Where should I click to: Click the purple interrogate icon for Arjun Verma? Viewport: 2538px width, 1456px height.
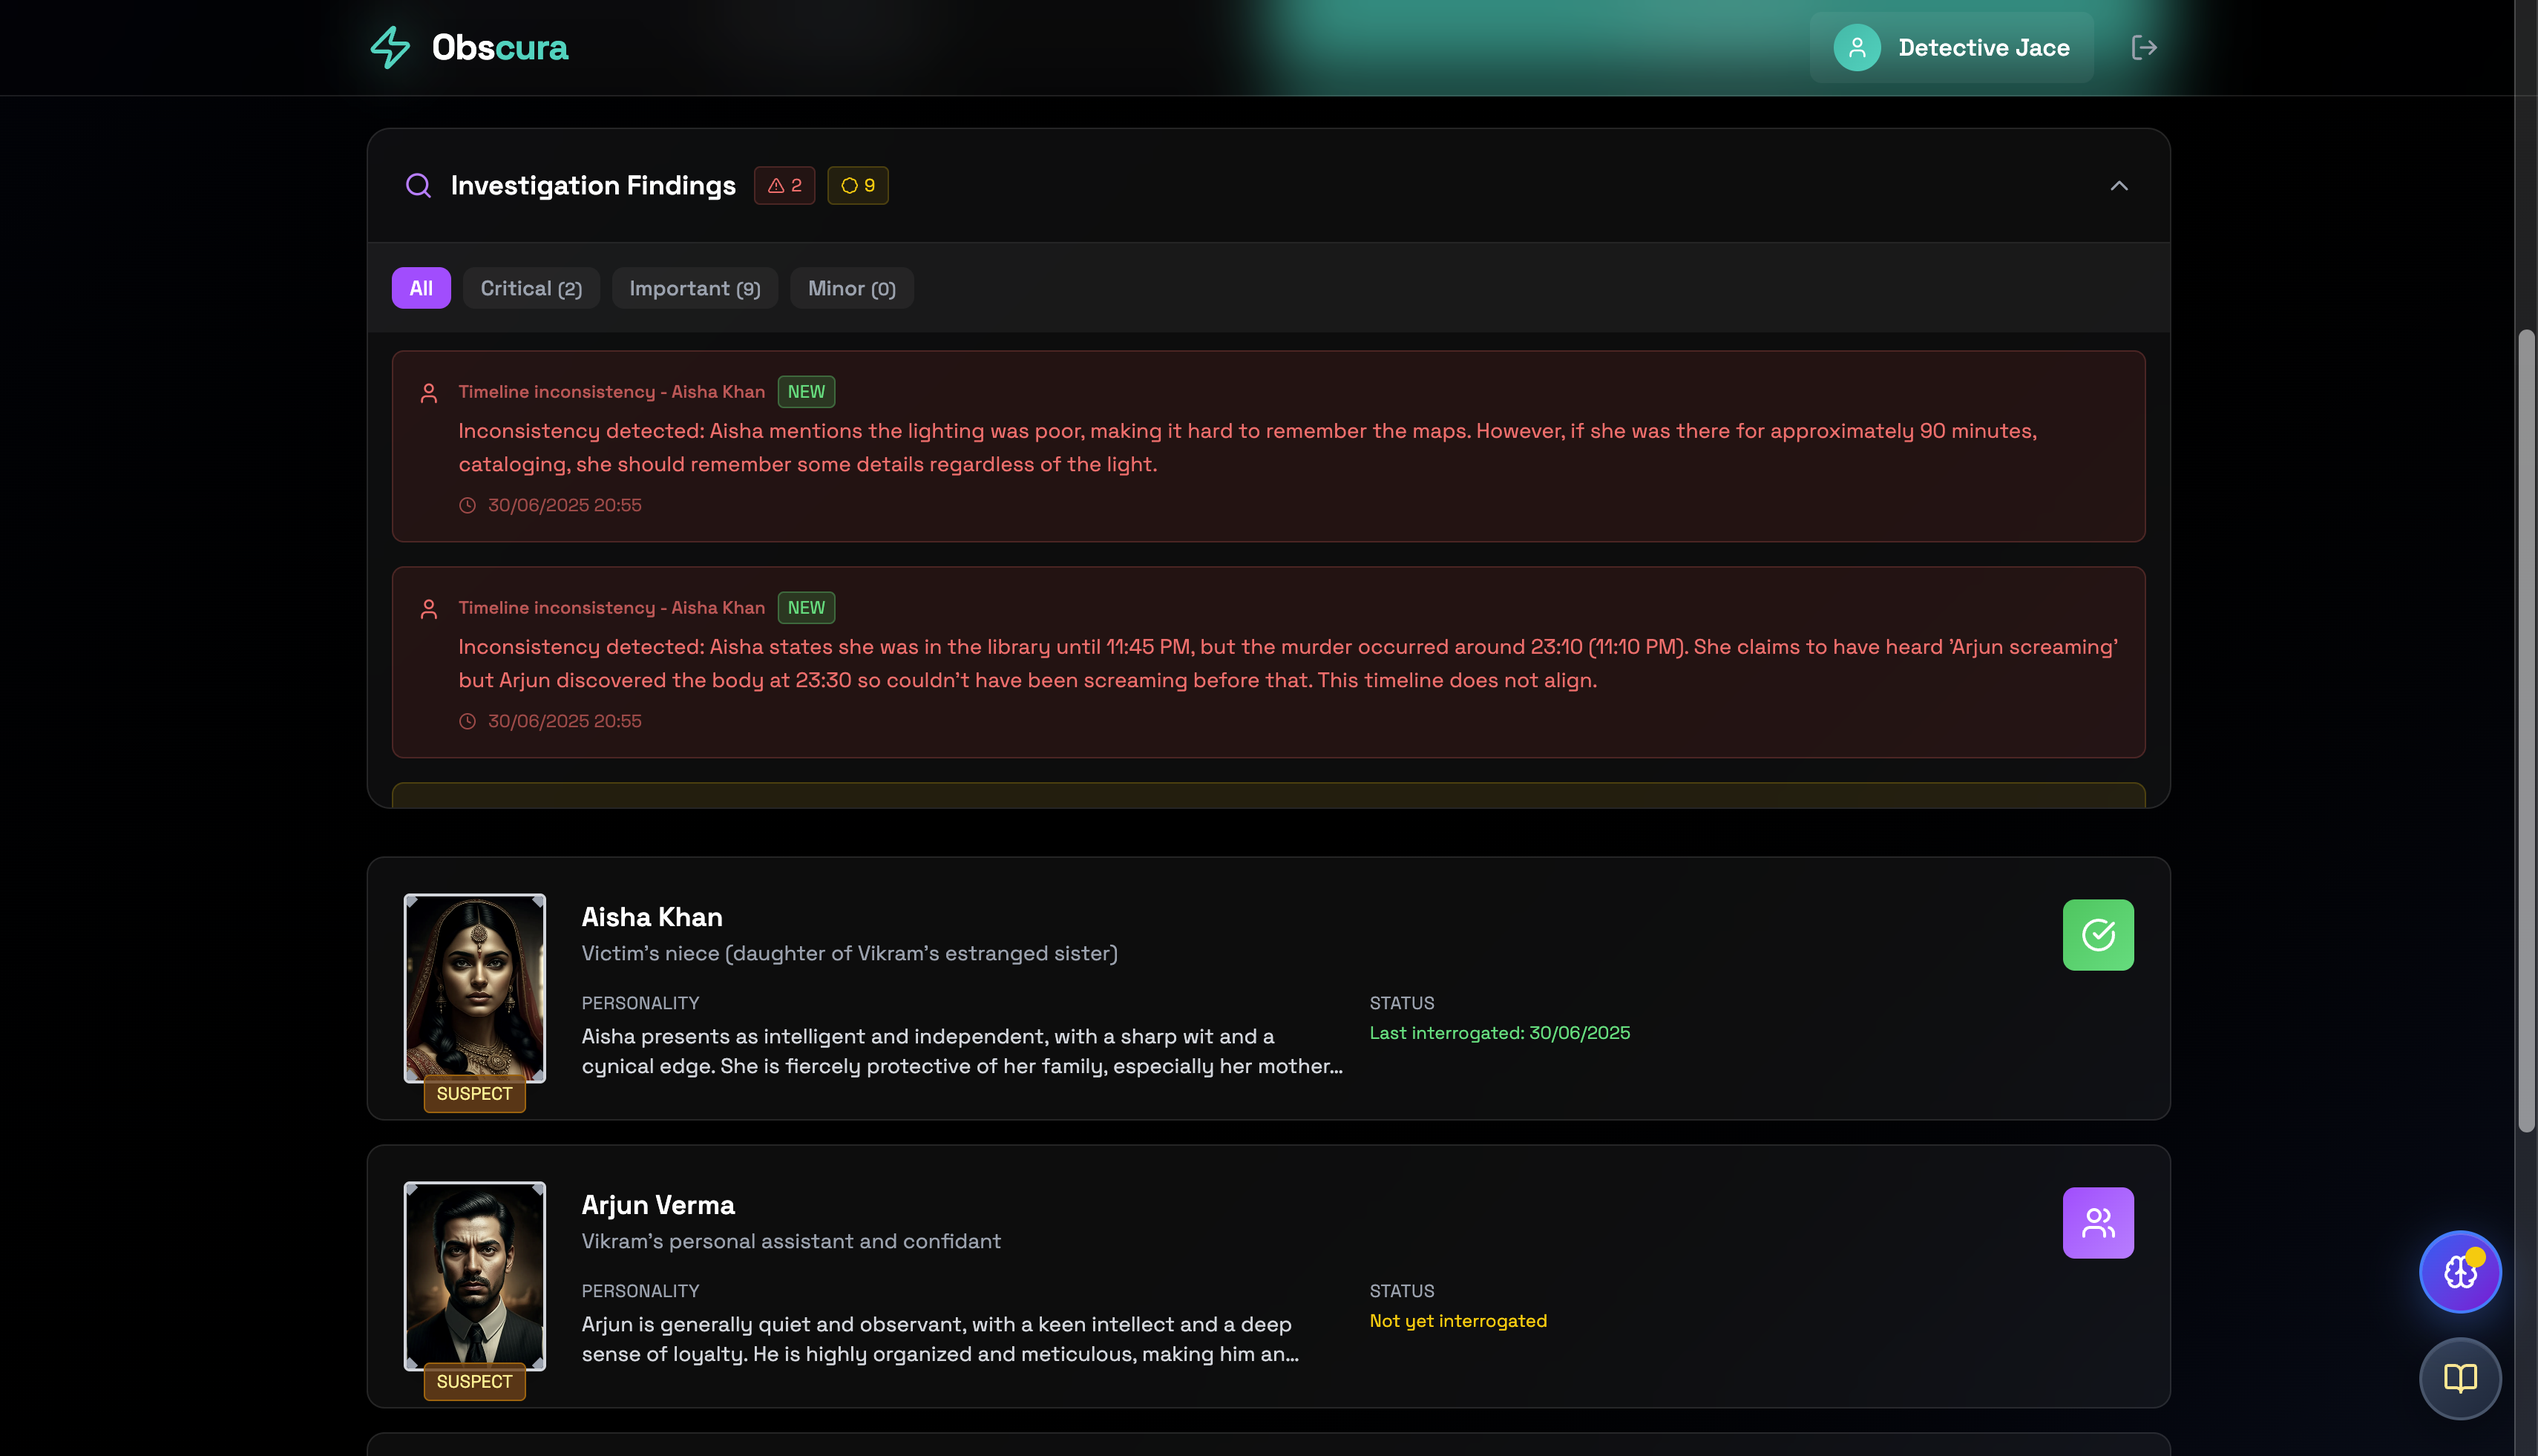click(x=2097, y=1222)
